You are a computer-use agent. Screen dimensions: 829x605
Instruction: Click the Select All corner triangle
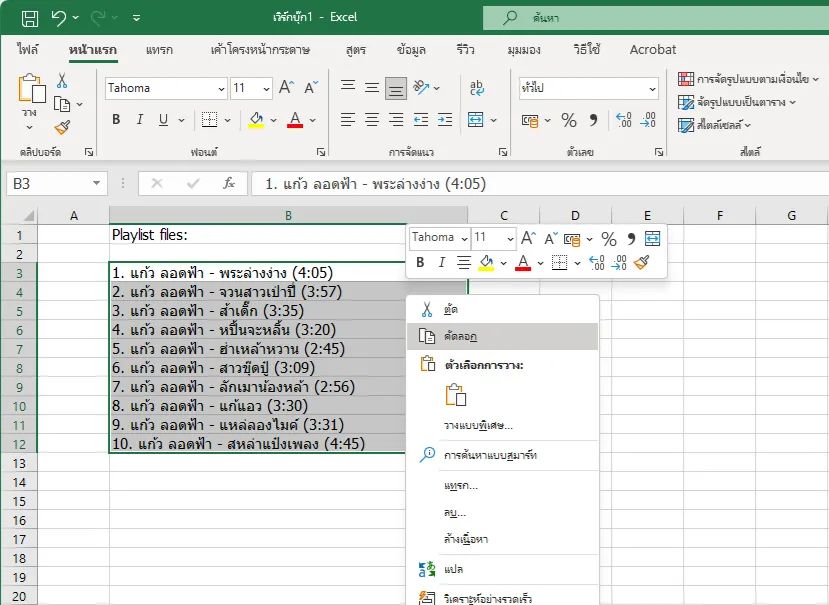pyautogui.click(x=27, y=215)
